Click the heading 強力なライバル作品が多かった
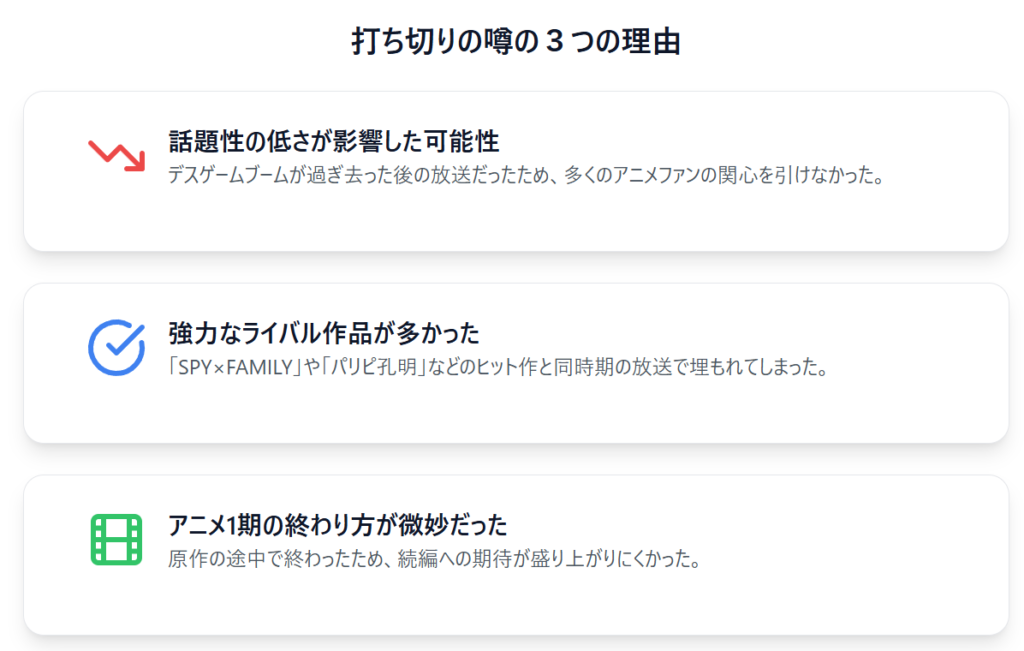 (324, 333)
